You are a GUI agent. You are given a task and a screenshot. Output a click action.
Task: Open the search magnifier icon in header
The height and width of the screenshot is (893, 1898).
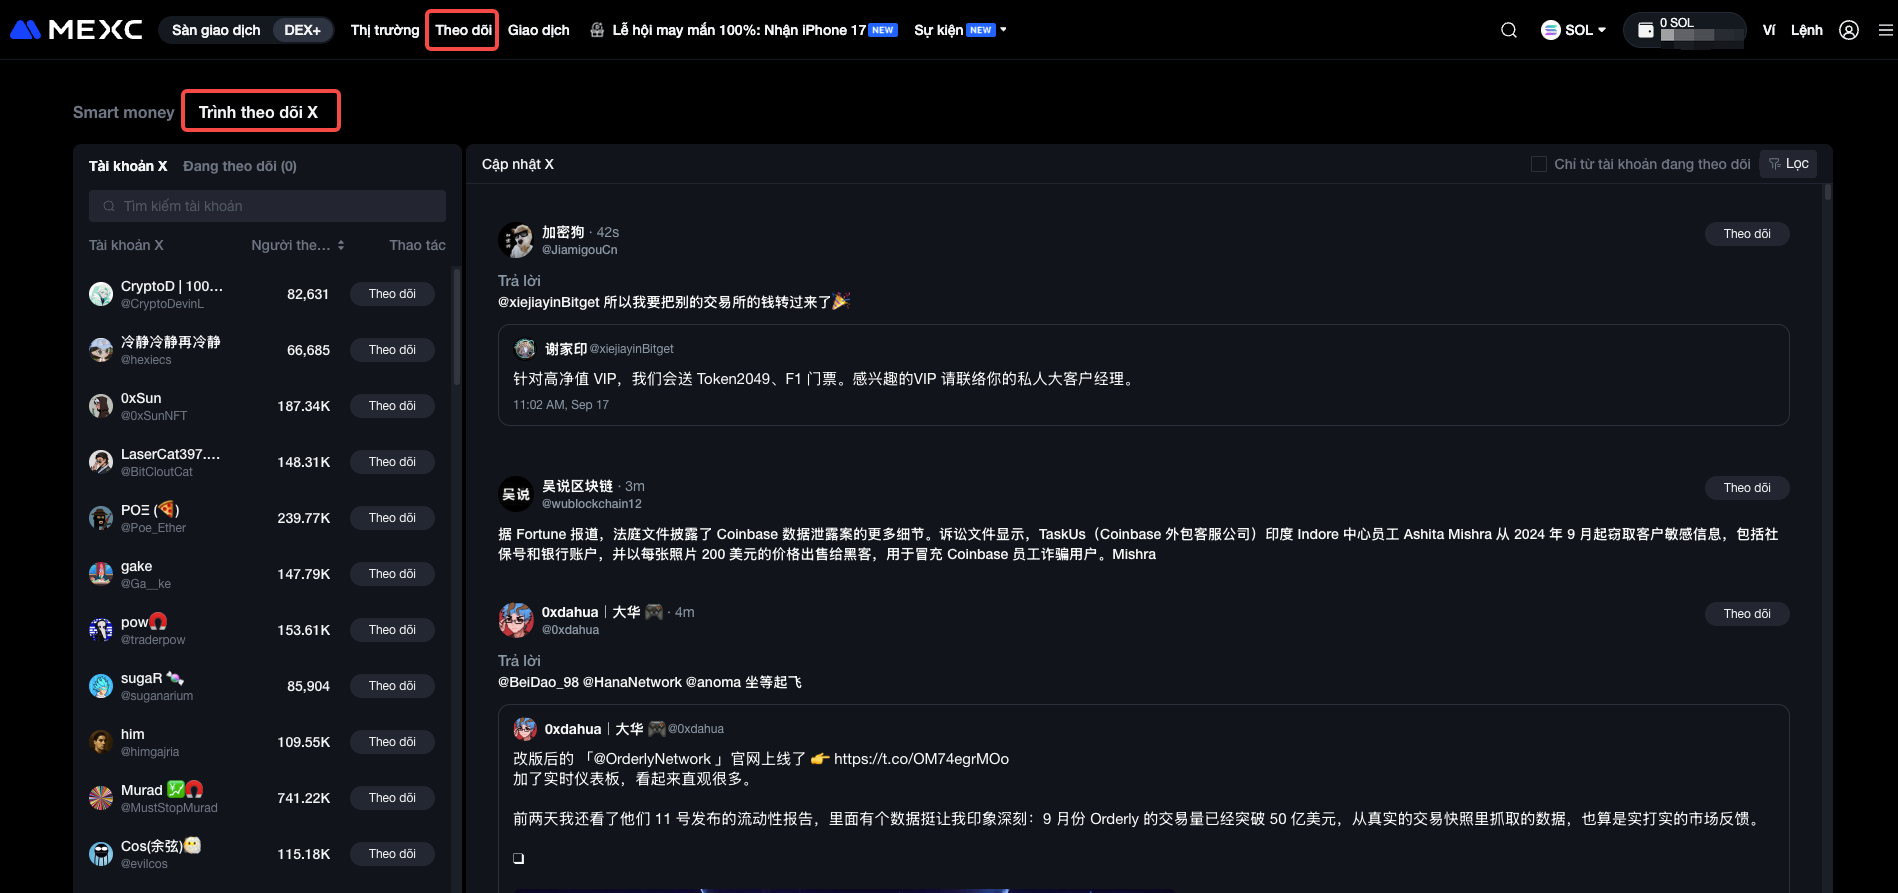(x=1509, y=30)
